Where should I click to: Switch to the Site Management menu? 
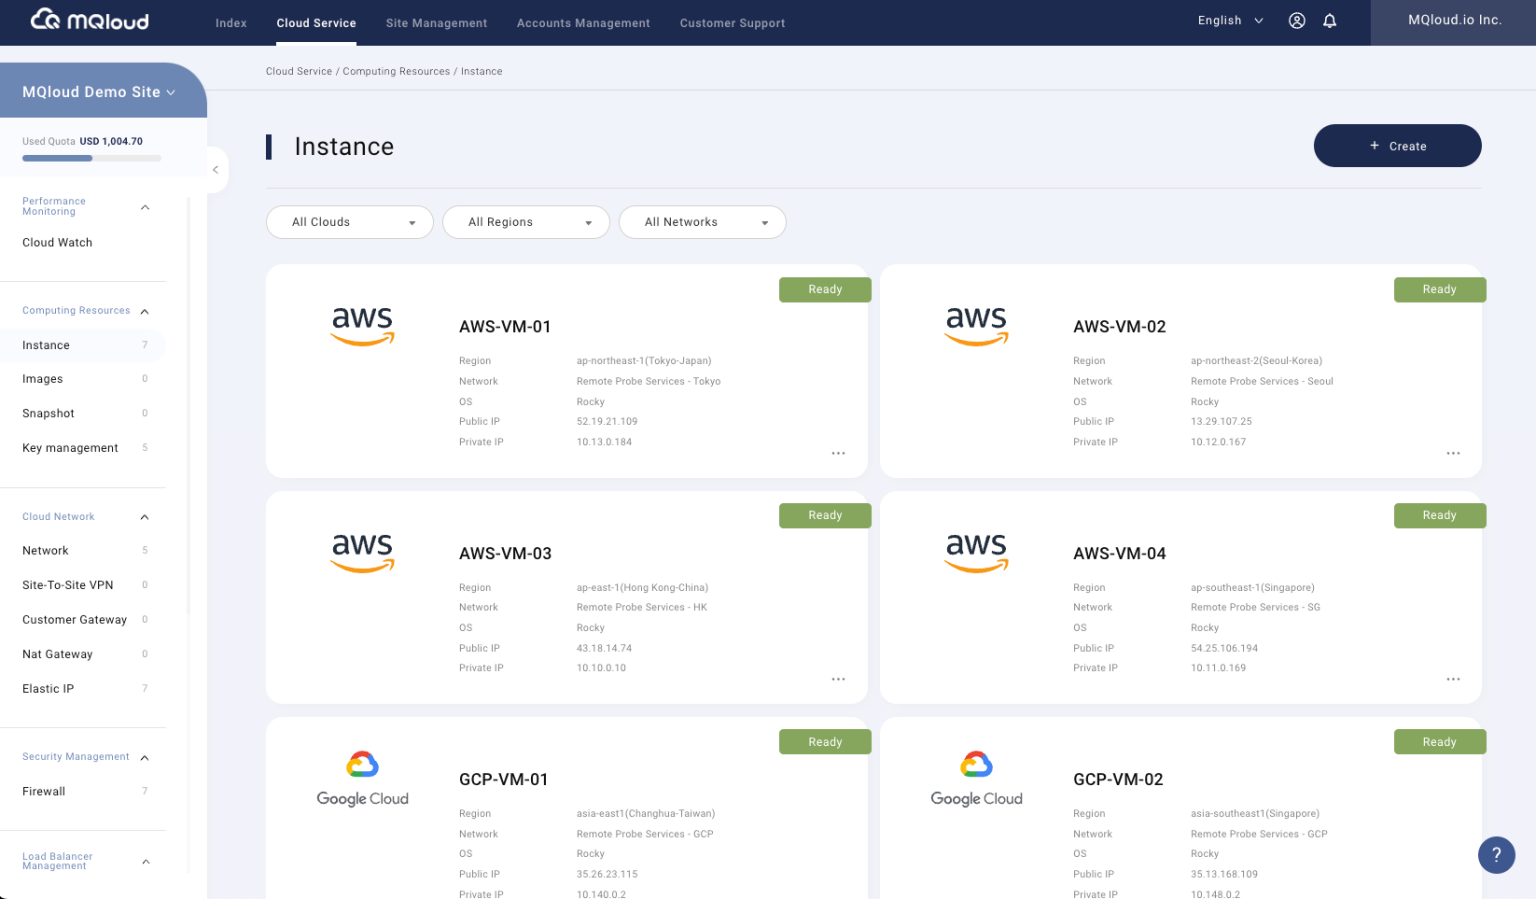[x=436, y=22]
